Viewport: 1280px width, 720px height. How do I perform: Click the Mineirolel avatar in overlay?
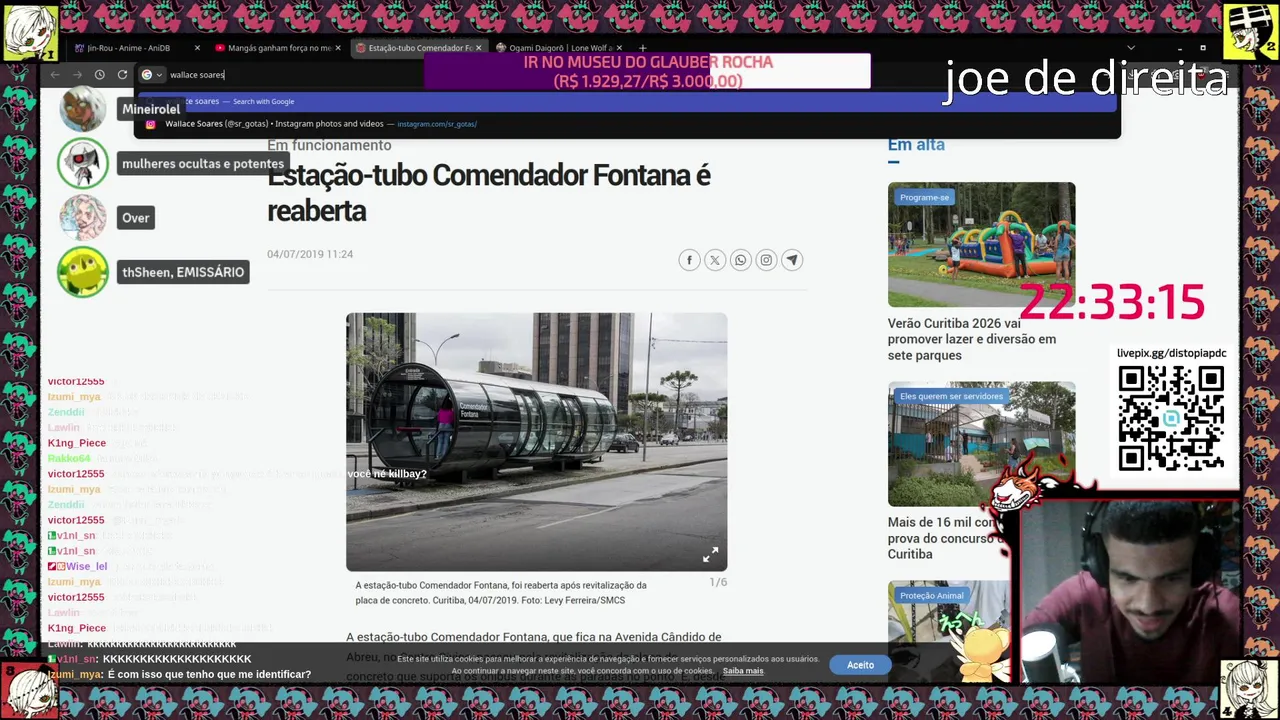[x=82, y=108]
